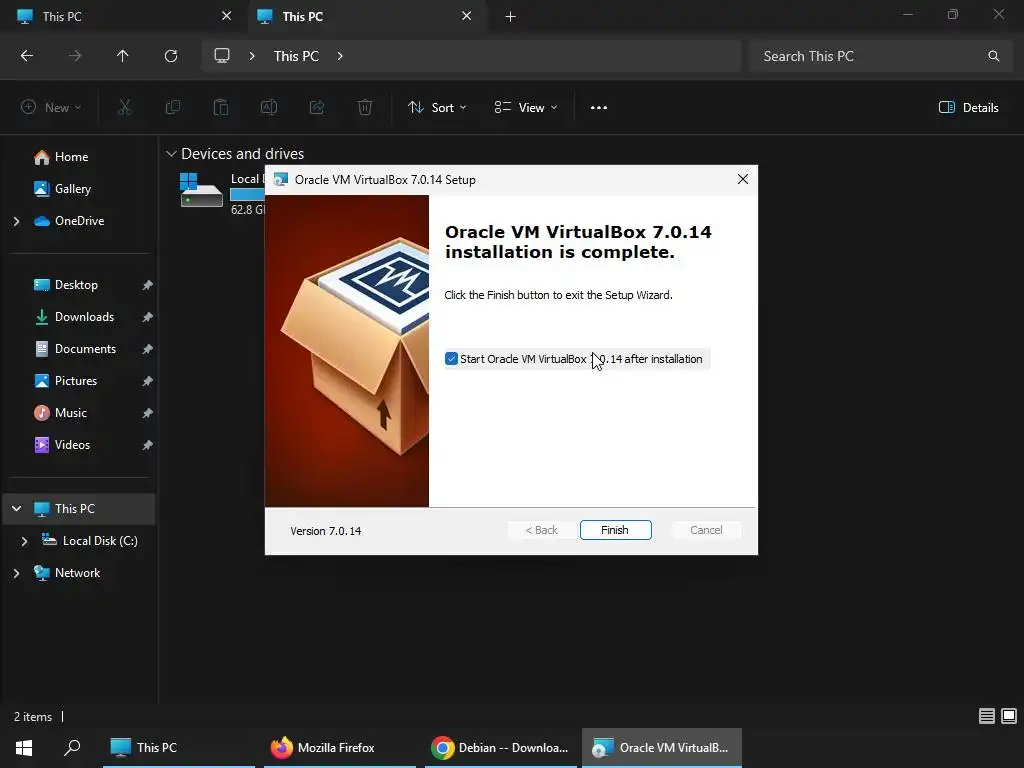The image size is (1024, 768).
Task: Click the Paste icon in Explorer toolbar
Action: coord(221,107)
